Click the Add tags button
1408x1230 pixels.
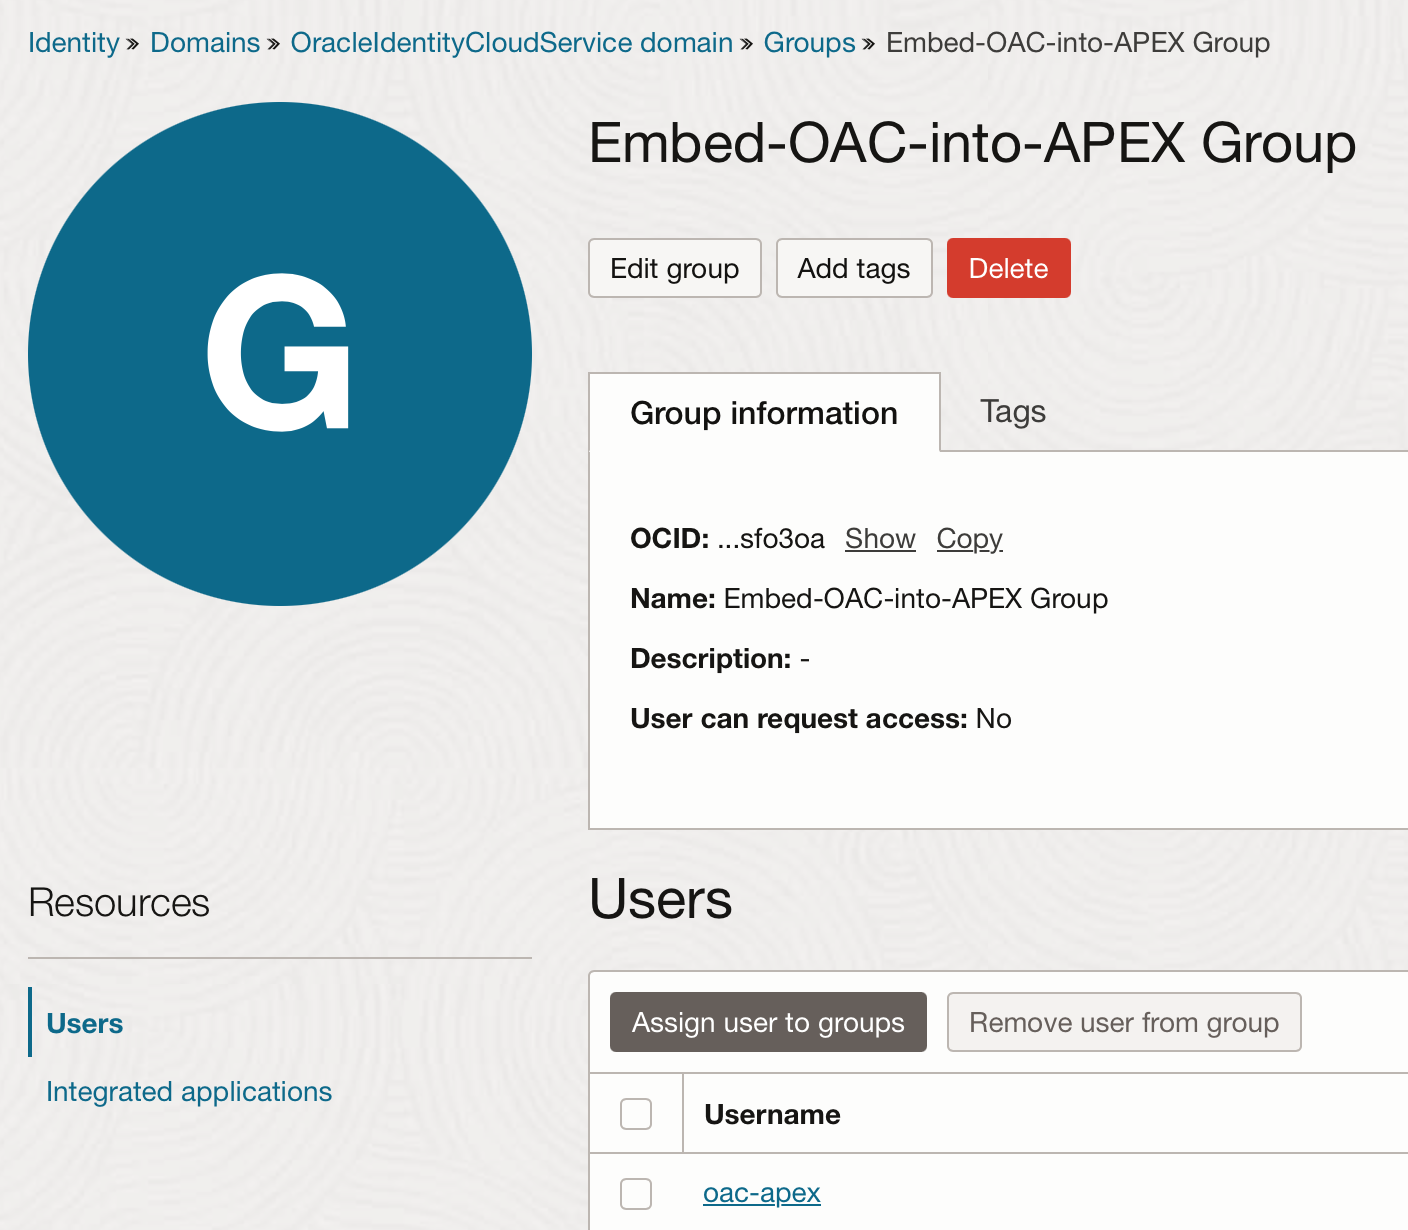pos(854,268)
